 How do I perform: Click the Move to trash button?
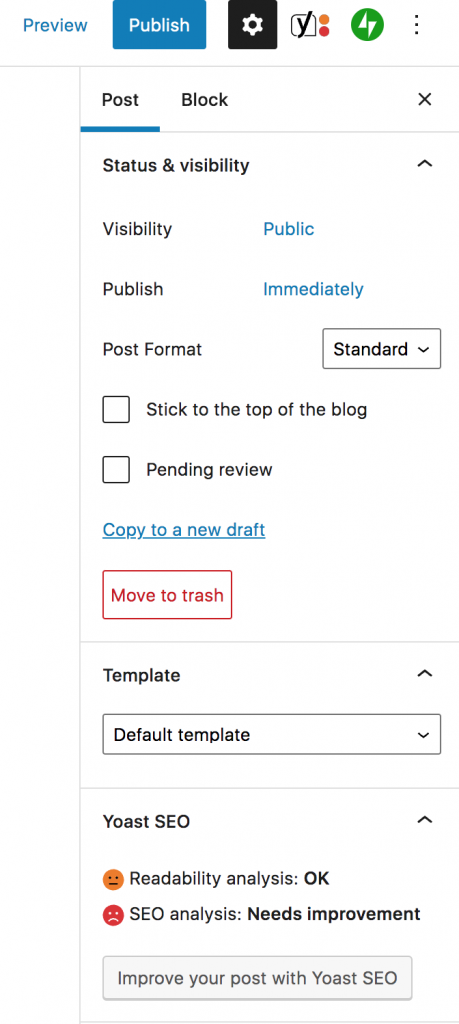coord(167,595)
